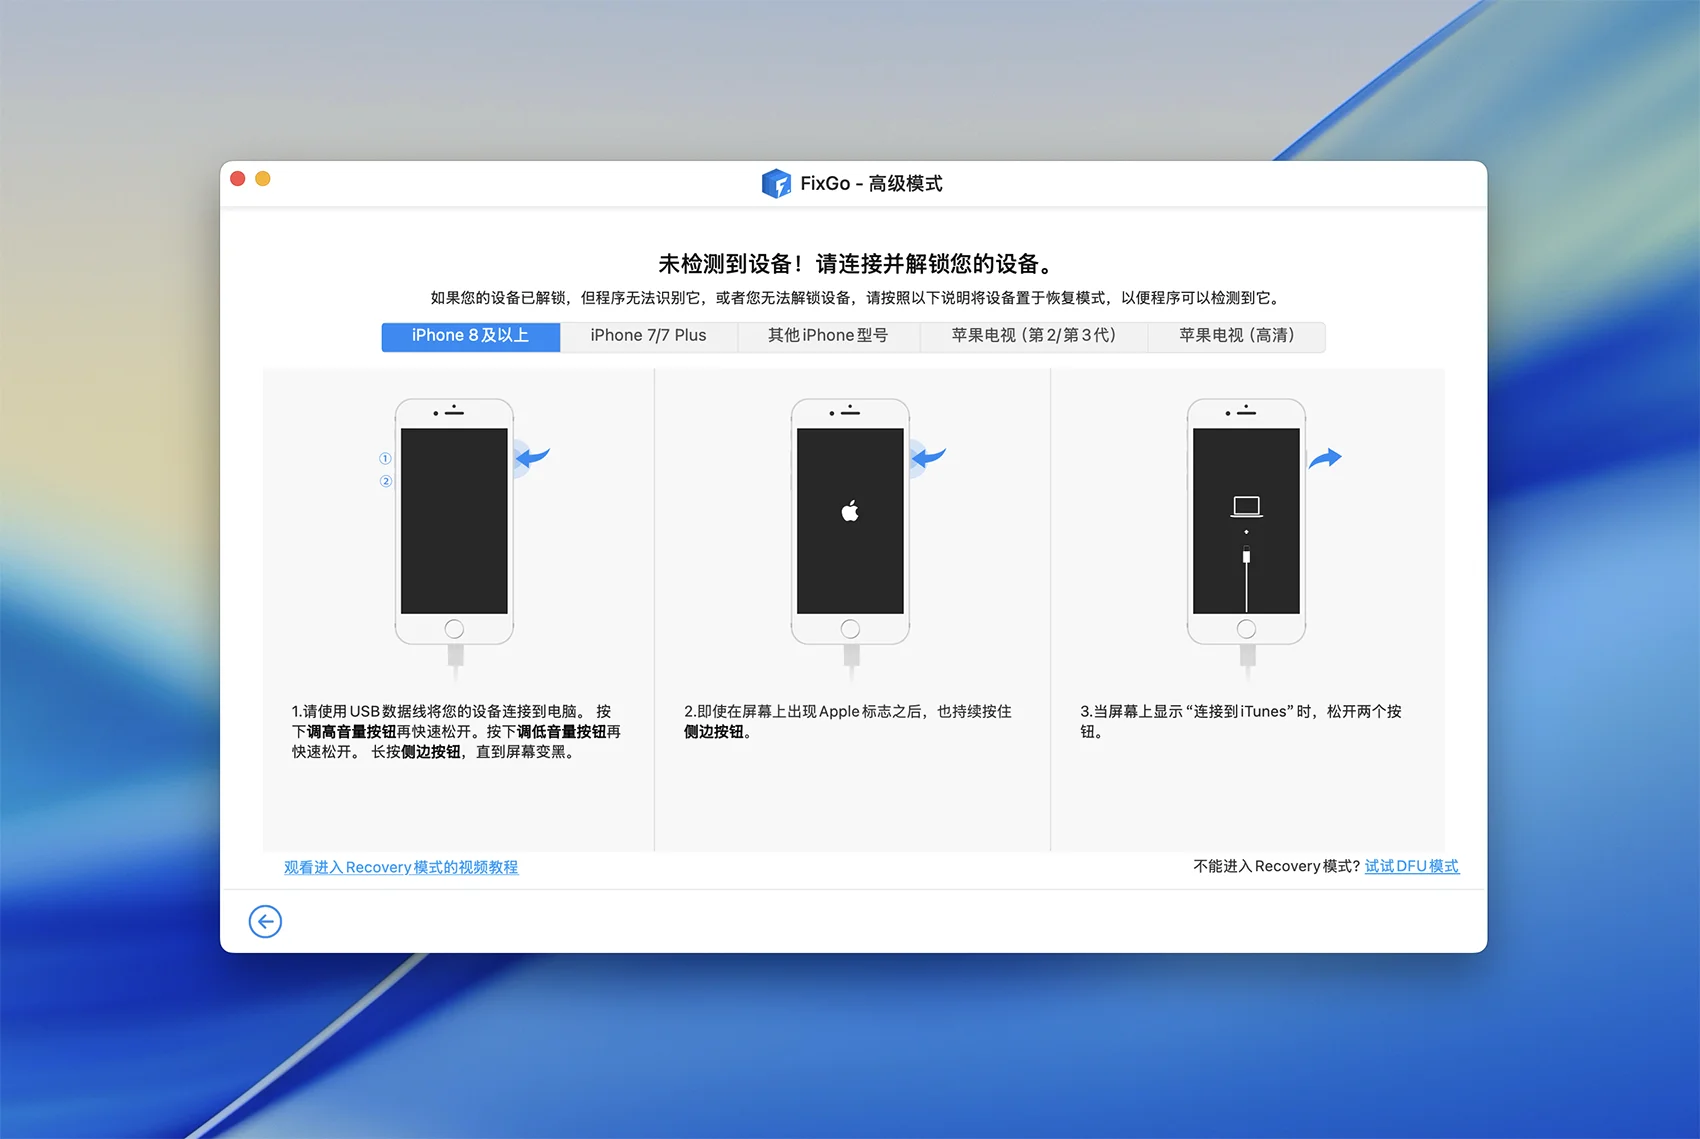Select the iPhone 8及以上 tab
This screenshot has width=1700, height=1139.
[x=470, y=336]
